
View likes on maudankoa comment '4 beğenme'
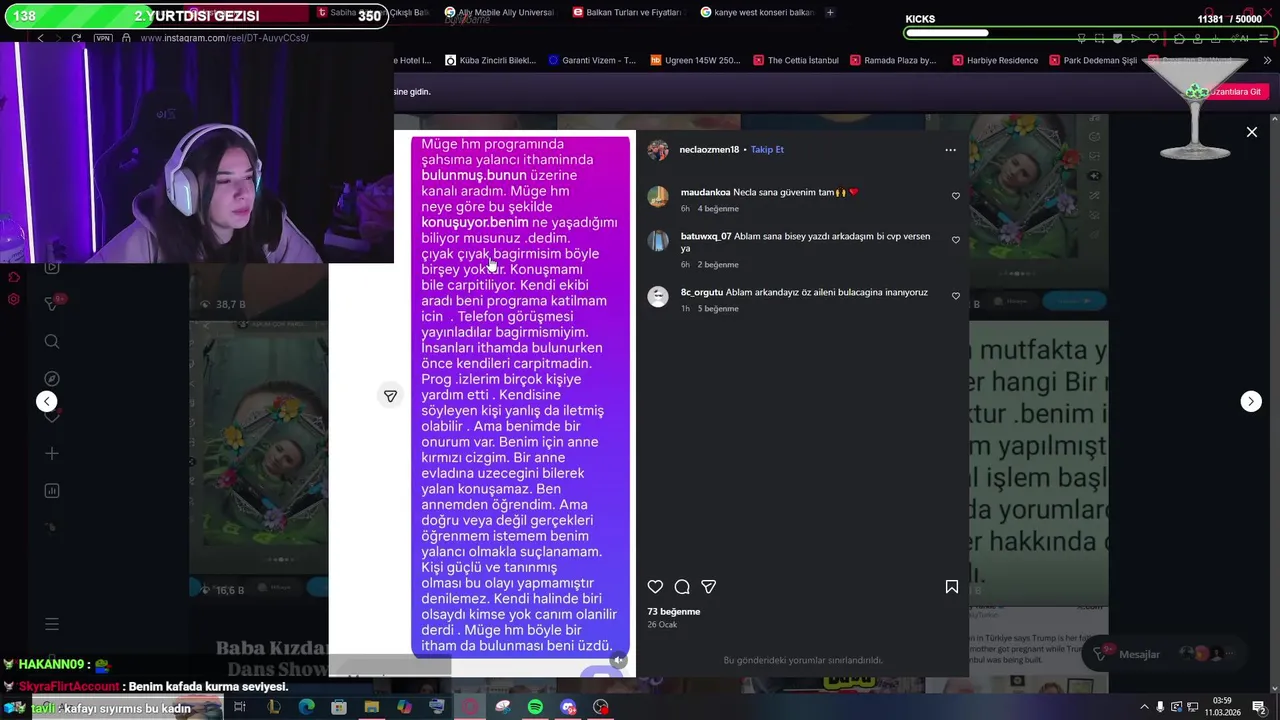point(718,209)
